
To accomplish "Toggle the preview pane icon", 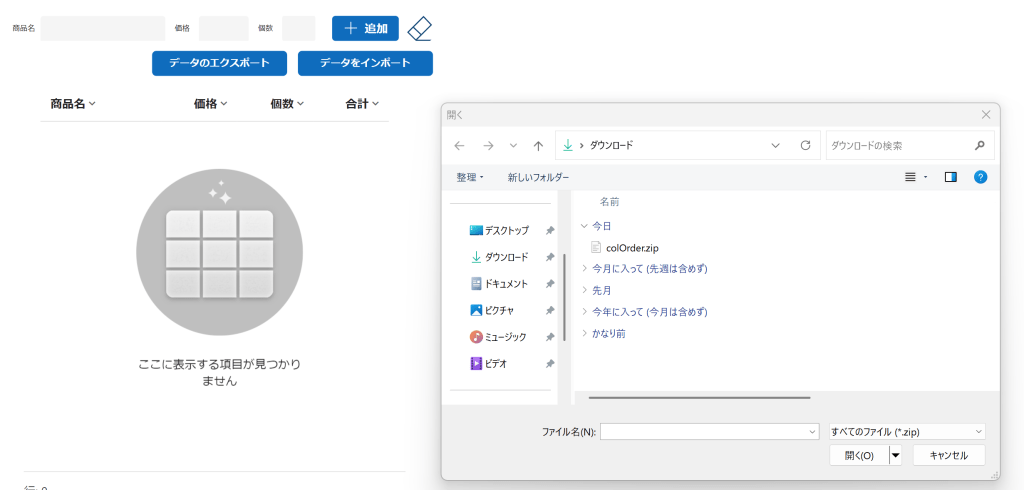I will point(950,177).
